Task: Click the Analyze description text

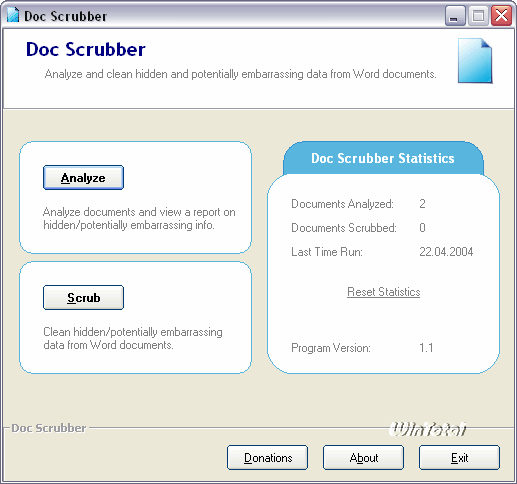Action: 139,218
